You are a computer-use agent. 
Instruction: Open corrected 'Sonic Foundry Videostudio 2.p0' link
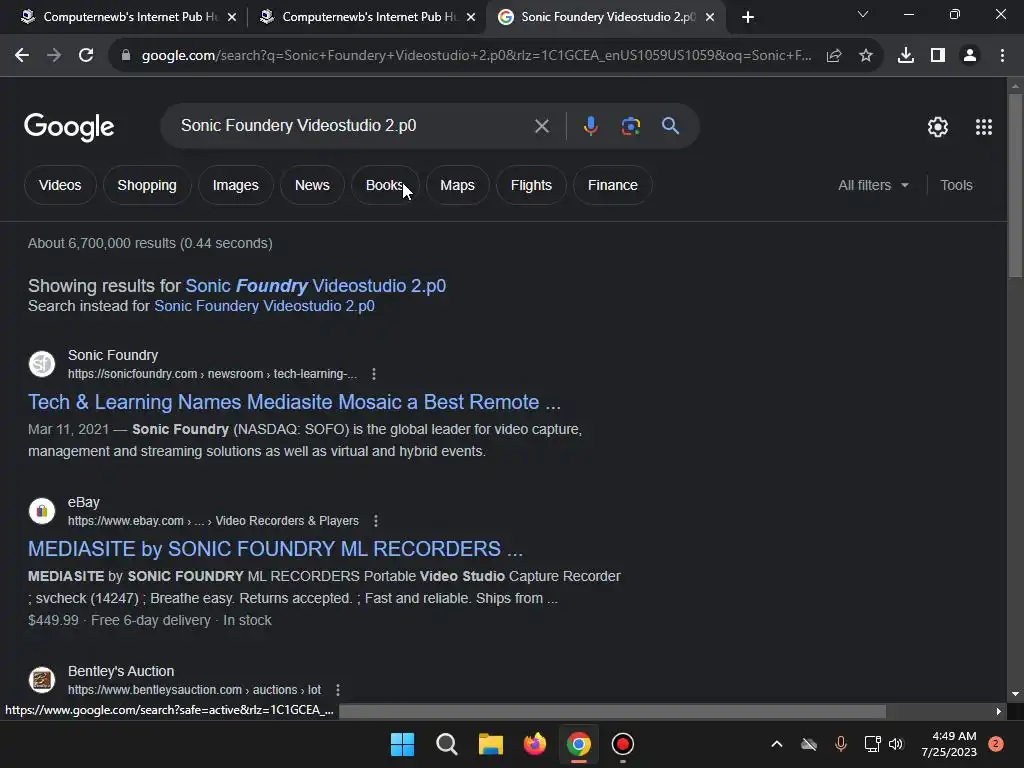(315, 286)
